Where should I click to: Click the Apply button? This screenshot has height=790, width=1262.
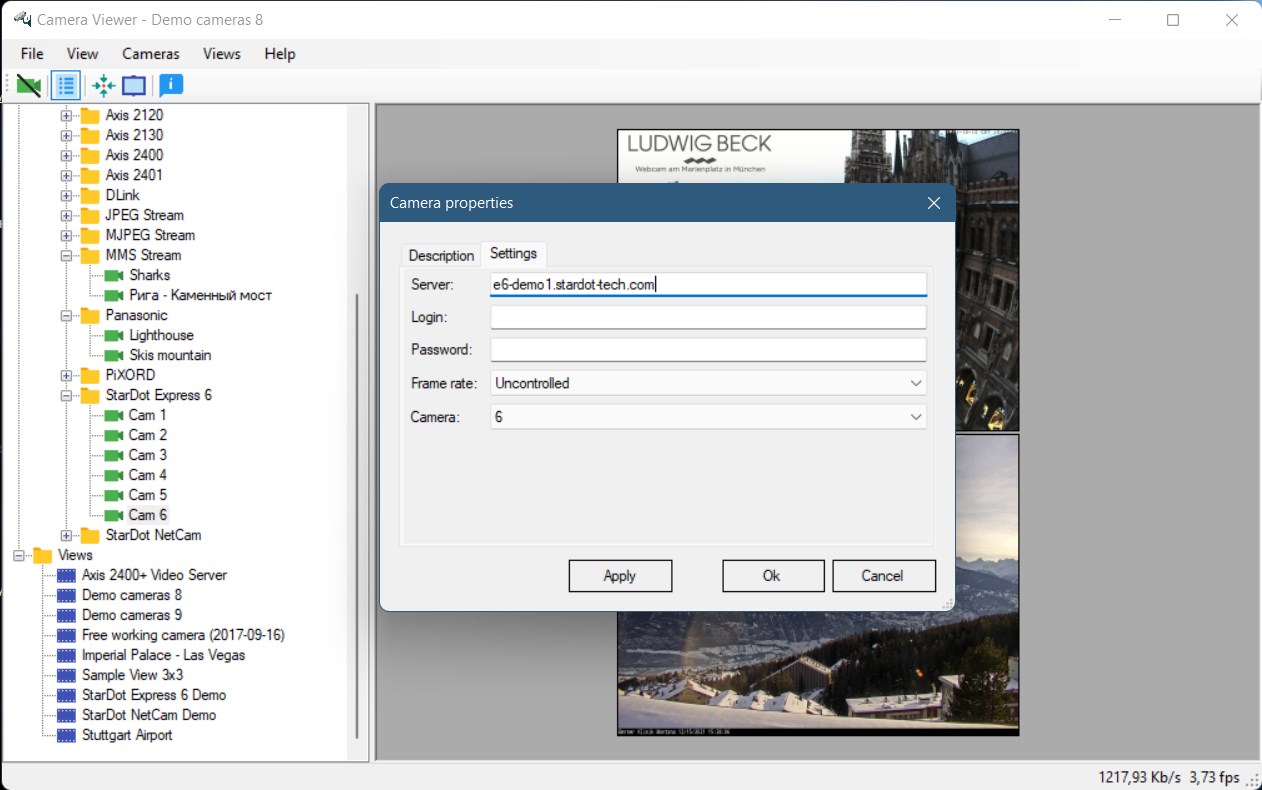click(x=620, y=576)
